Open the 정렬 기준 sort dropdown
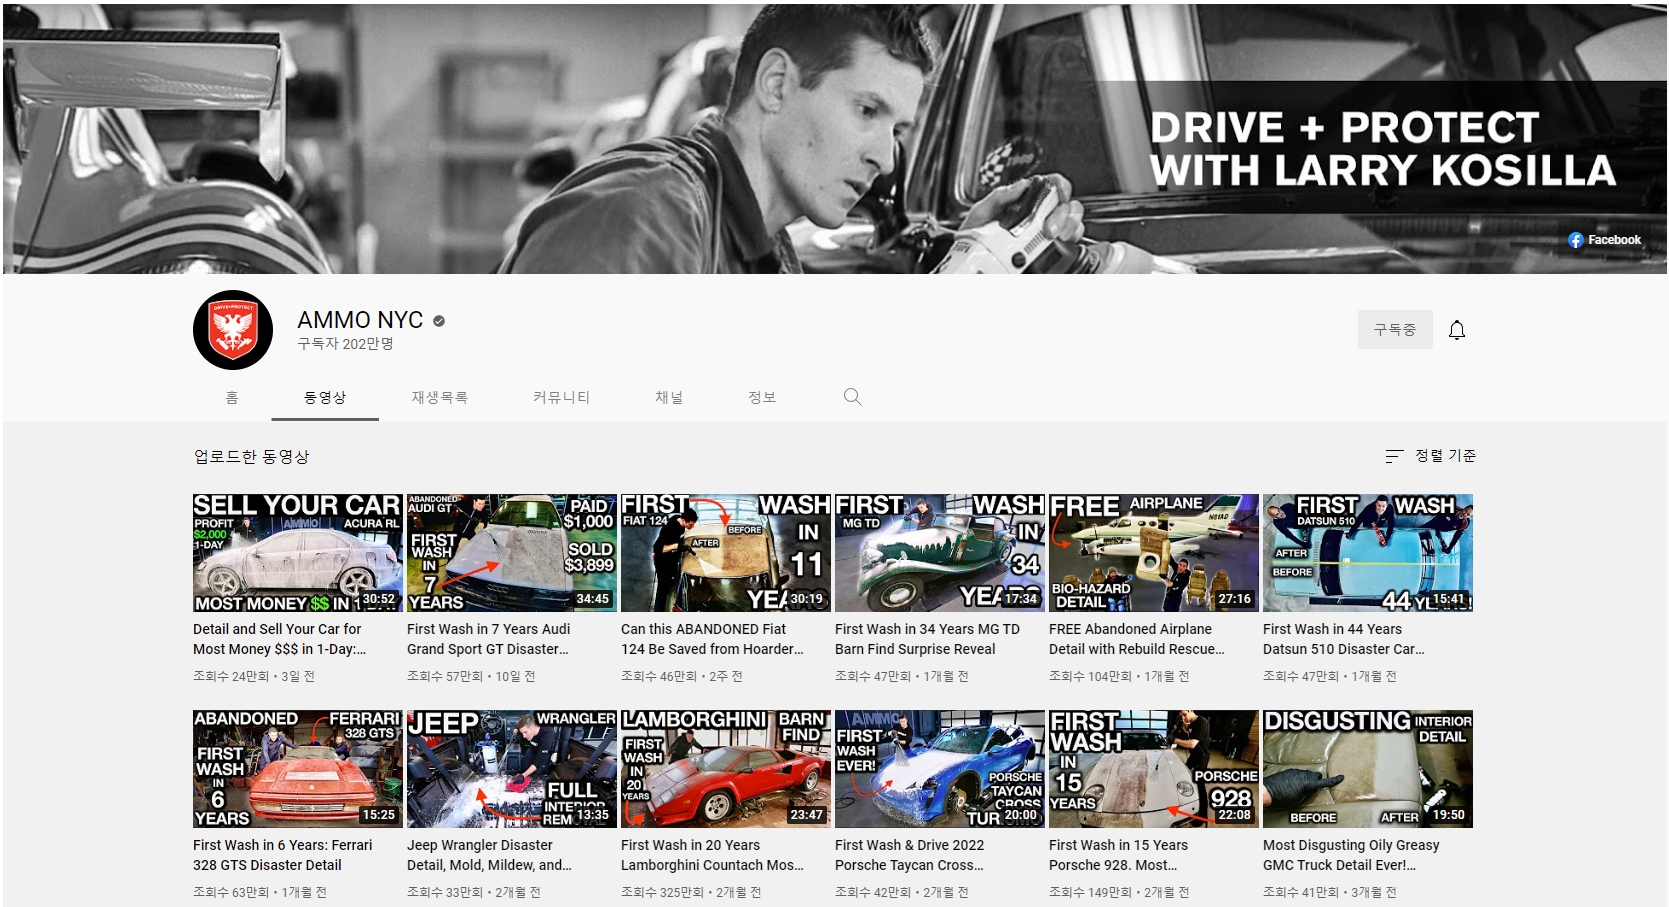This screenshot has height=907, width=1669. coord(1430,456)
